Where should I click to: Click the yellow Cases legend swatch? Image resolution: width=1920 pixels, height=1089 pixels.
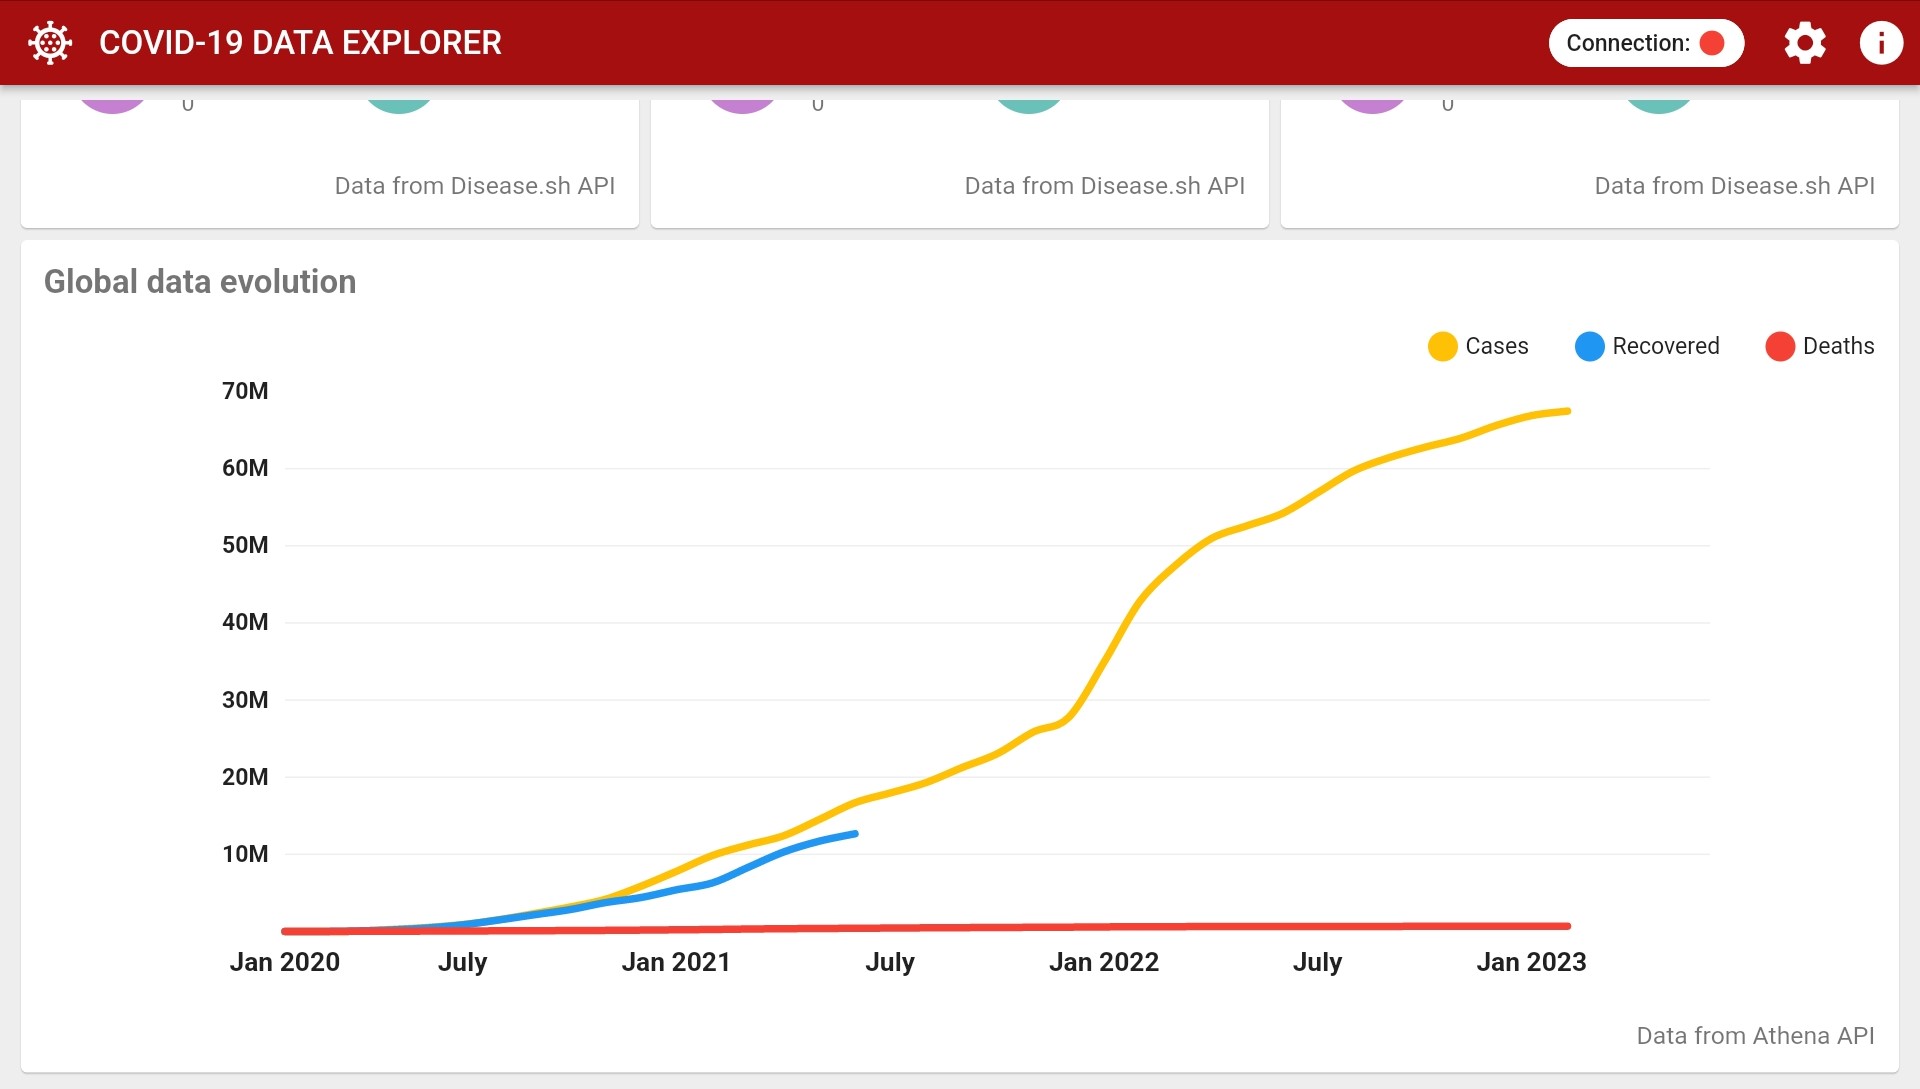click(1442, 346)
